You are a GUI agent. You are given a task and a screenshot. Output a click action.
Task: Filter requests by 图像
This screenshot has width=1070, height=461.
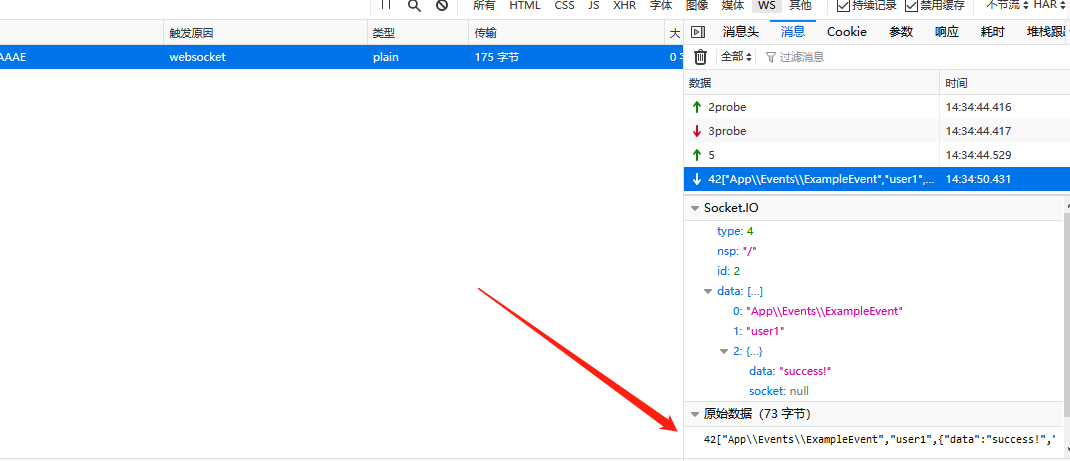pos(697,5)
